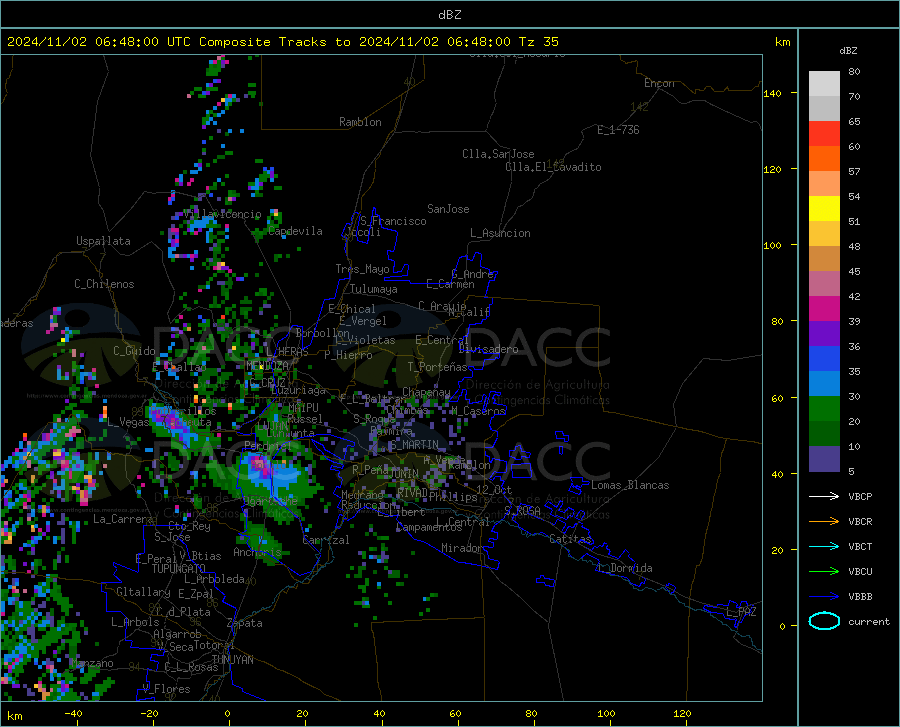Click the S_MARTIN map label
This screenshot has width=900, height=727.
pos(413,445)
